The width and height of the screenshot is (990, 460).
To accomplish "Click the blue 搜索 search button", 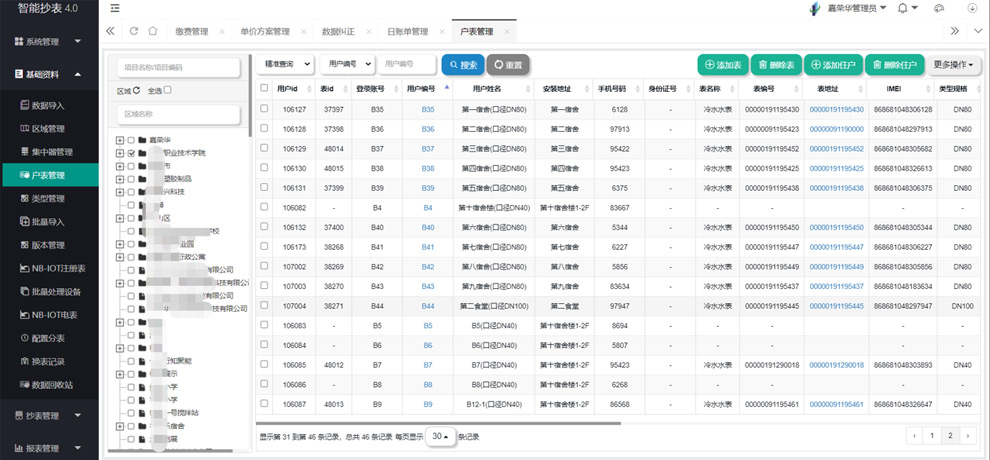I will [x=462, y=65].
